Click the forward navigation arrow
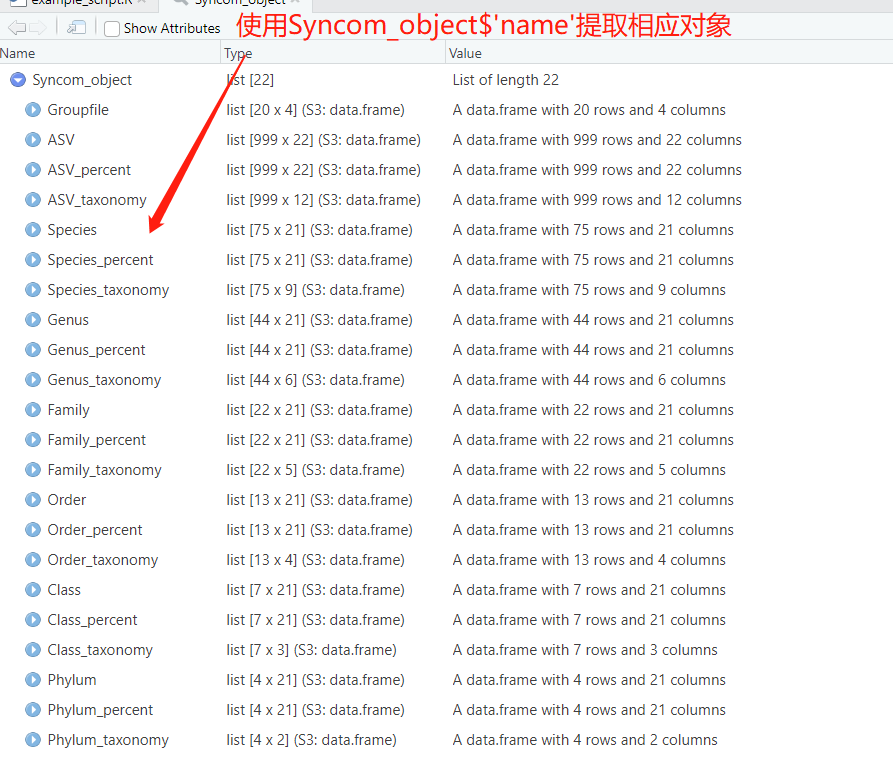 (37, 28)
